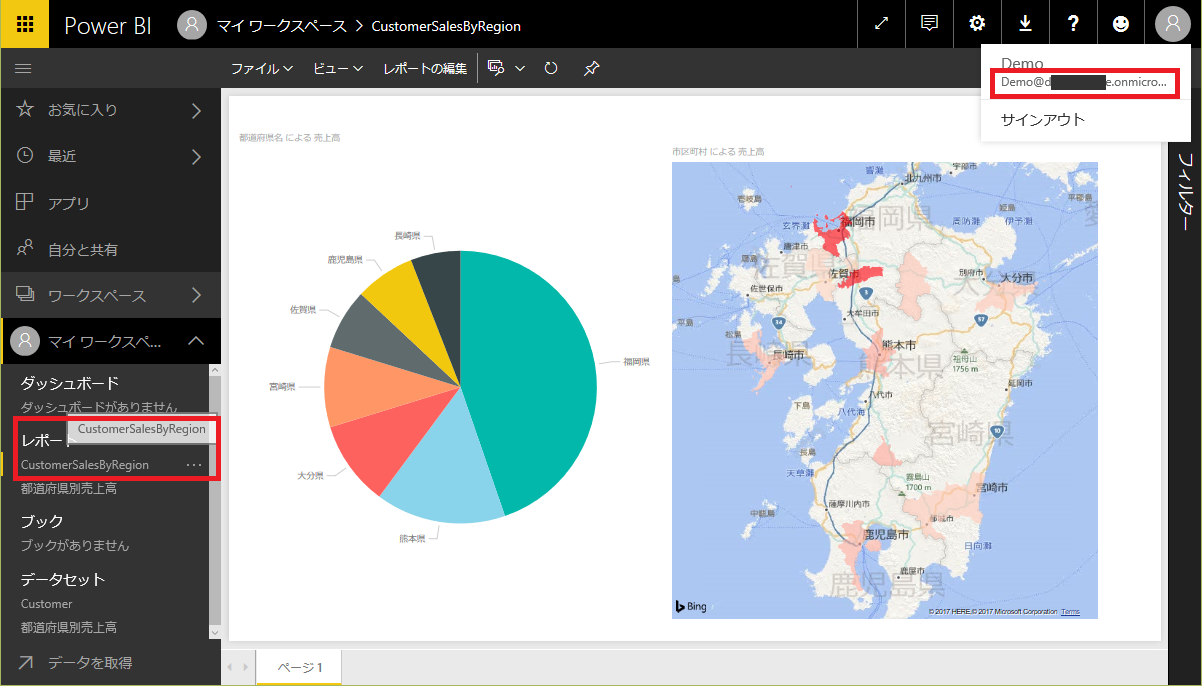Viewport: 1202px width, 686px height.
Task: Click レポートの編集 button
Action: coord(425,69)
